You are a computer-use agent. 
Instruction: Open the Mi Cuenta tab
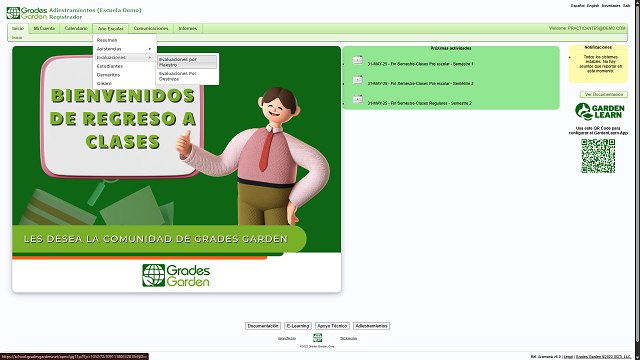(x=44, y=28)
